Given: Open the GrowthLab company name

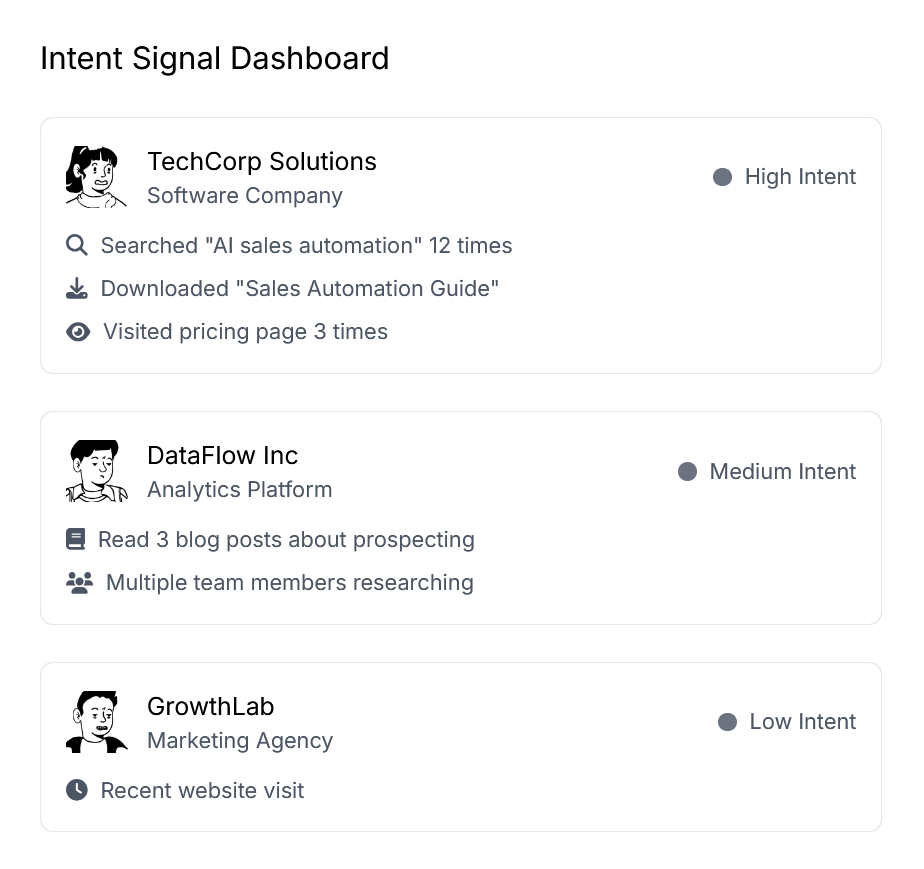Looking at the screenshot, I should 210,706.
